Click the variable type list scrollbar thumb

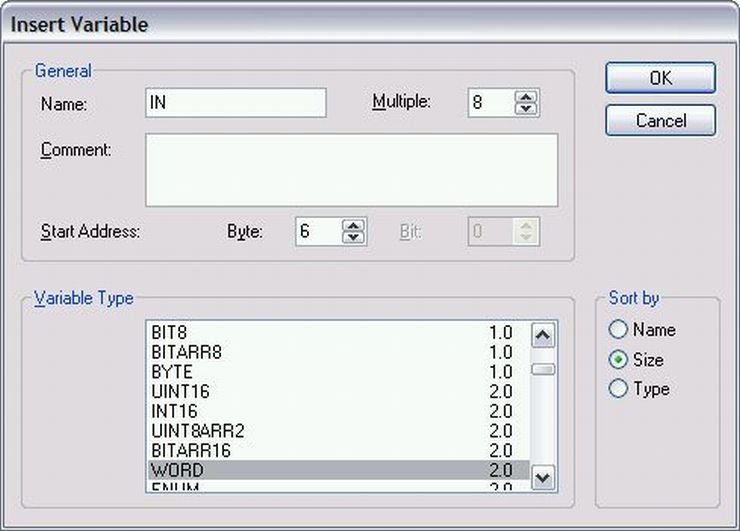(x=543, y=369)
